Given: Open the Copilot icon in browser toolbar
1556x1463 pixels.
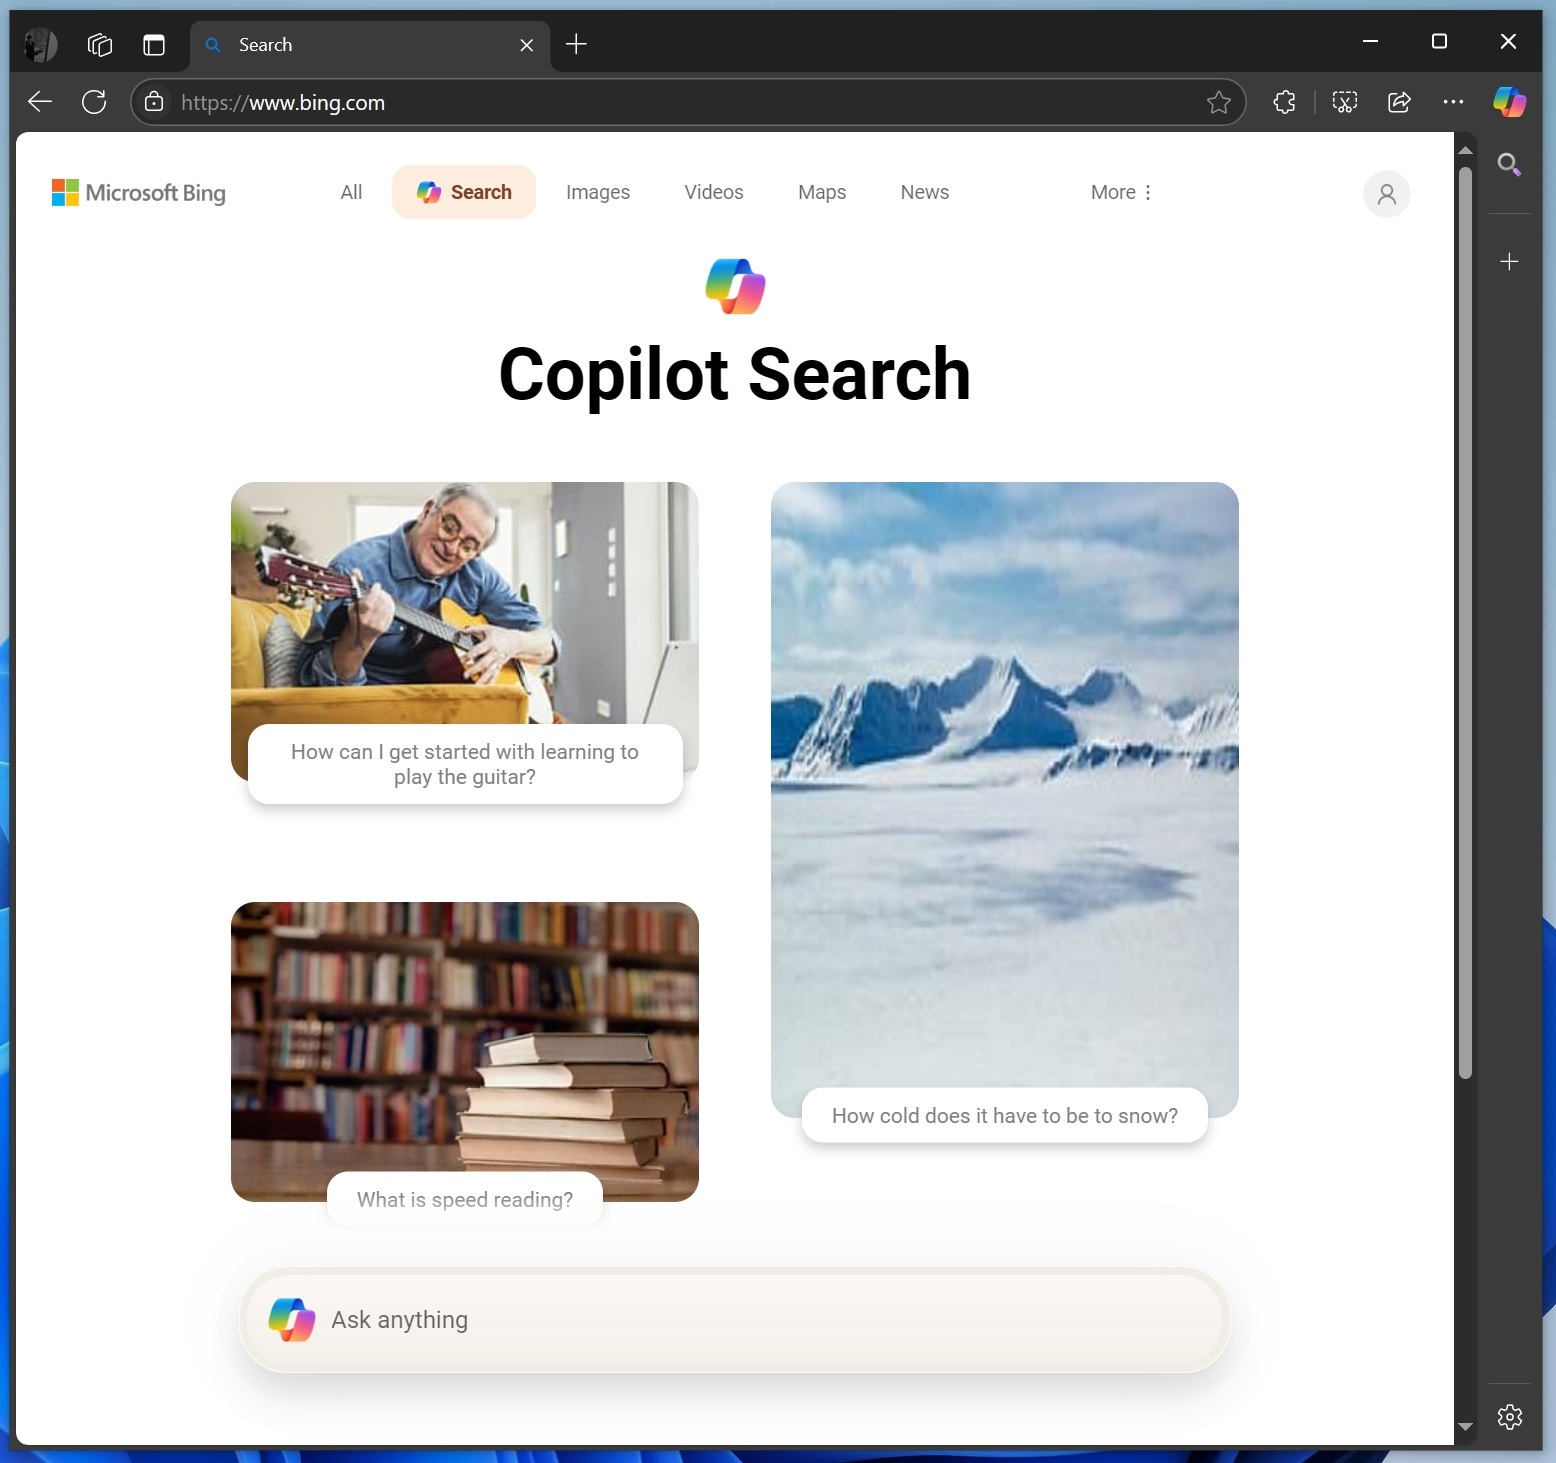Looking at the screenshot, I should [1509, 102].
